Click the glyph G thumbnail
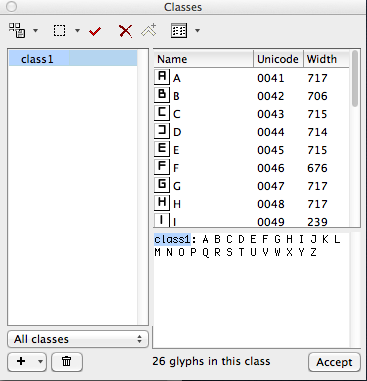 click(x=162, y=184)
